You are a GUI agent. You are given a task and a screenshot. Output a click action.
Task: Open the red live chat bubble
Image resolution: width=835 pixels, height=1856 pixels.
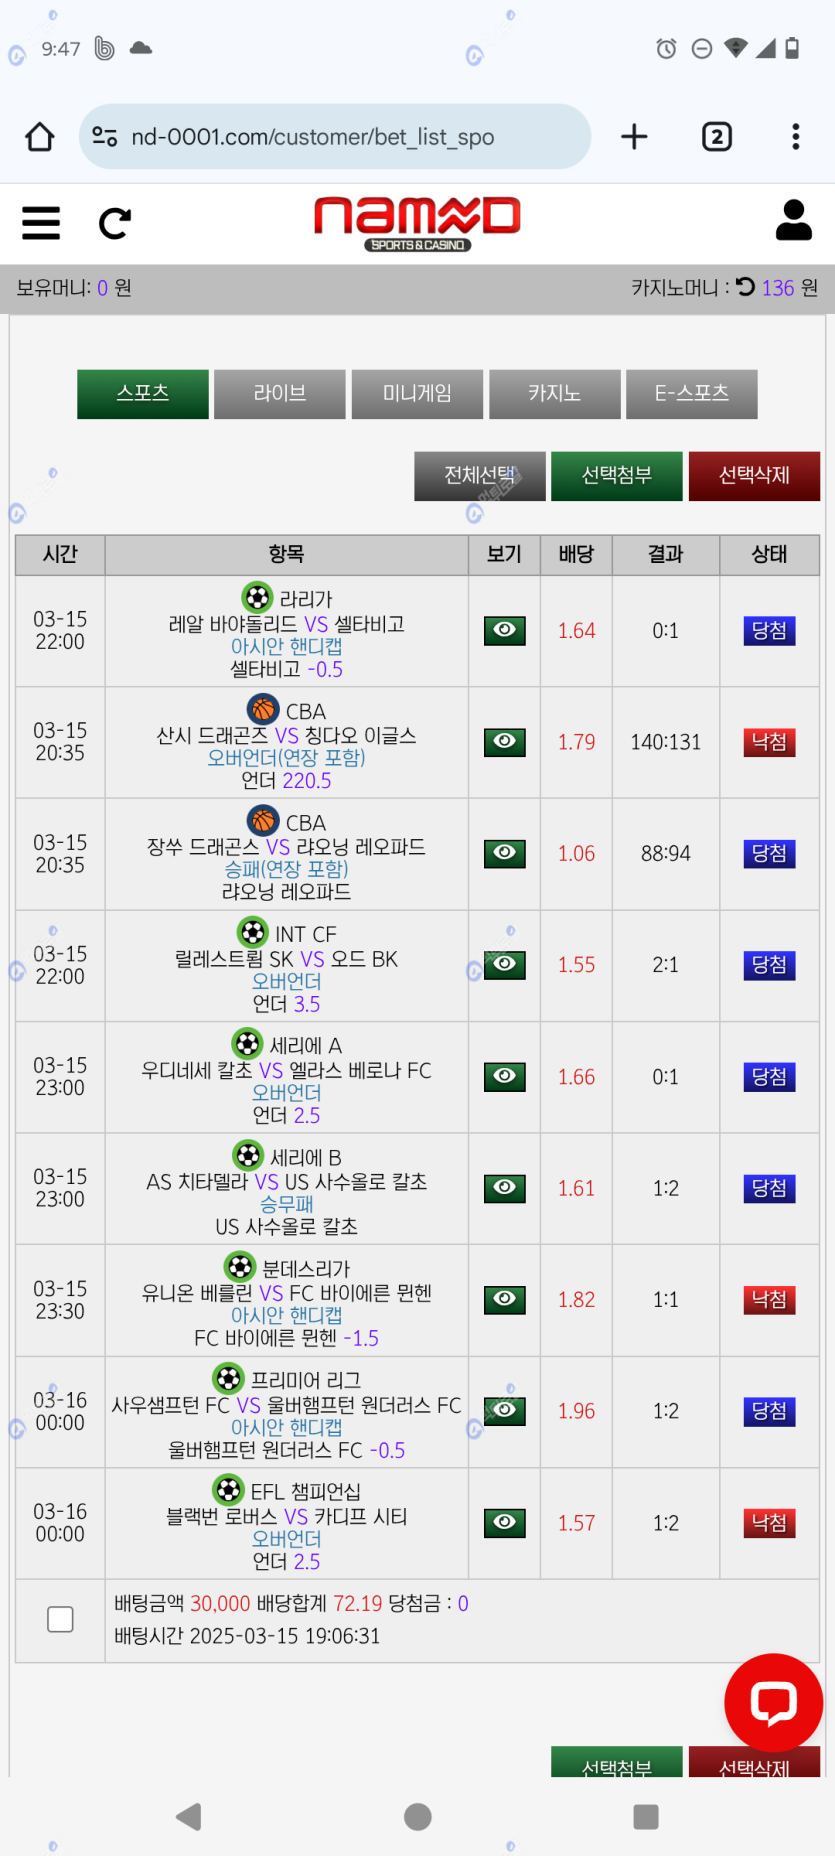point(773,1702)
